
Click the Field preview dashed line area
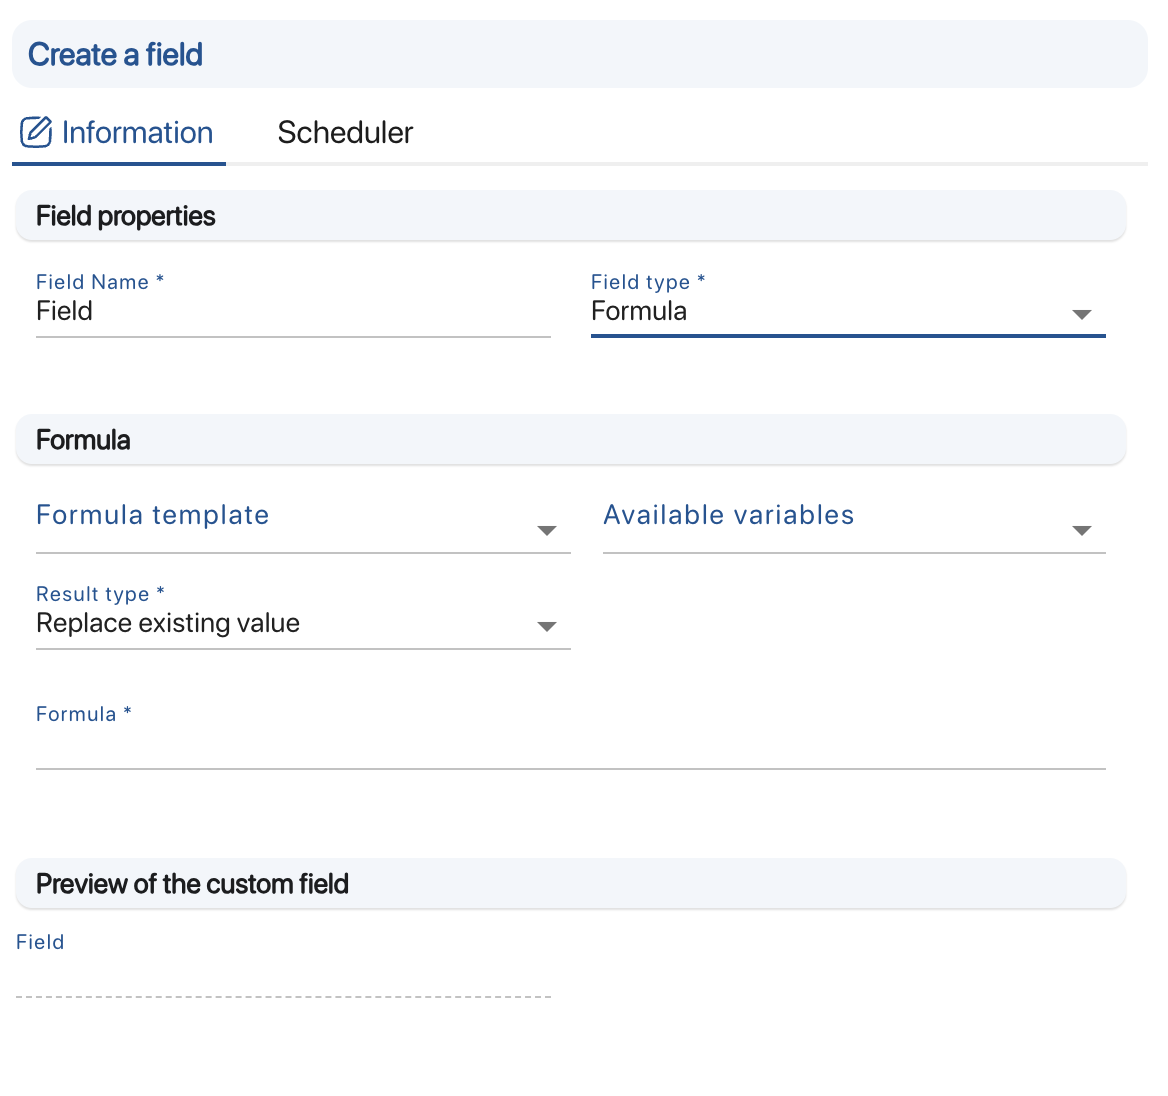pos(283,996)
